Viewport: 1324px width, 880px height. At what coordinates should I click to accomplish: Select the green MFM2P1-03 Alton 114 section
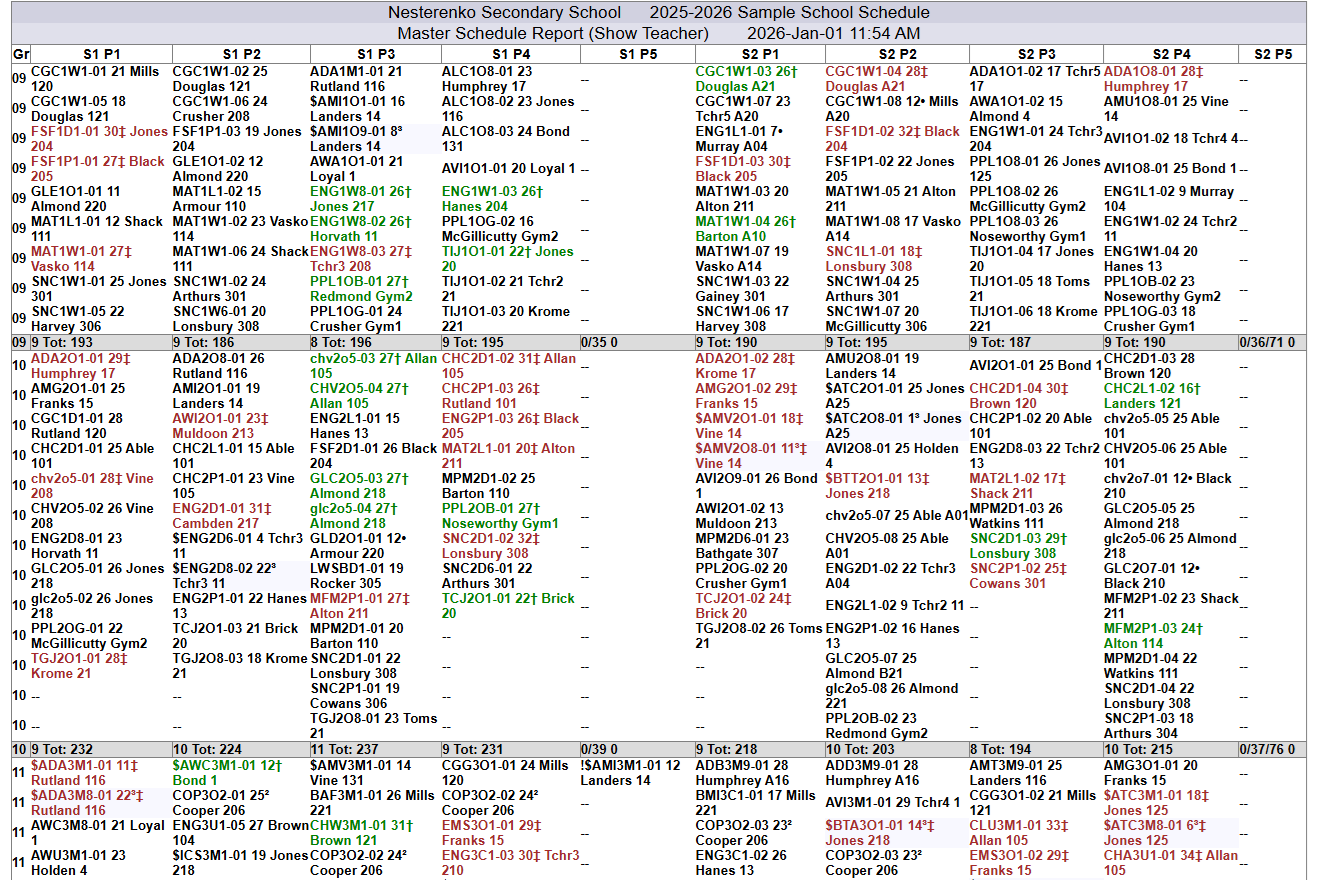pyautogui.click(x=1153, y=636)
